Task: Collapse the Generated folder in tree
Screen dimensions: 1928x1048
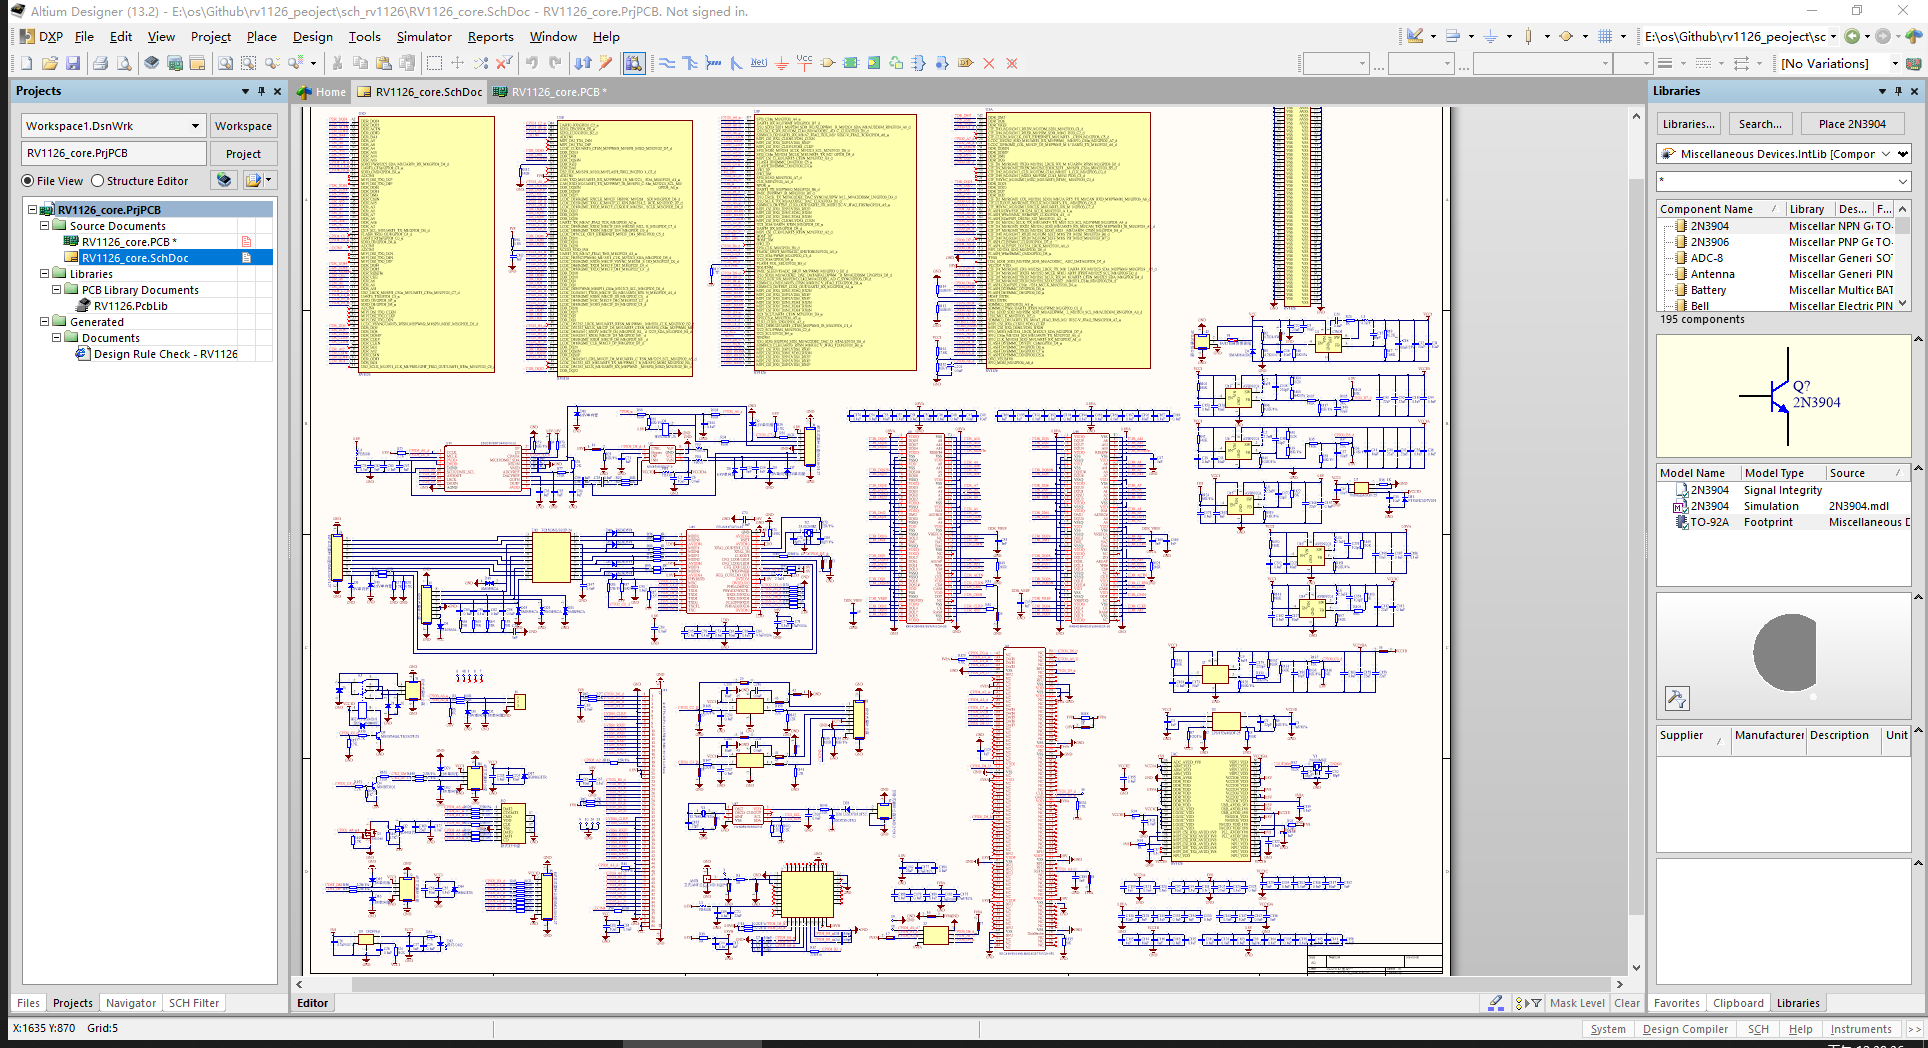Action: coord(45,322)
